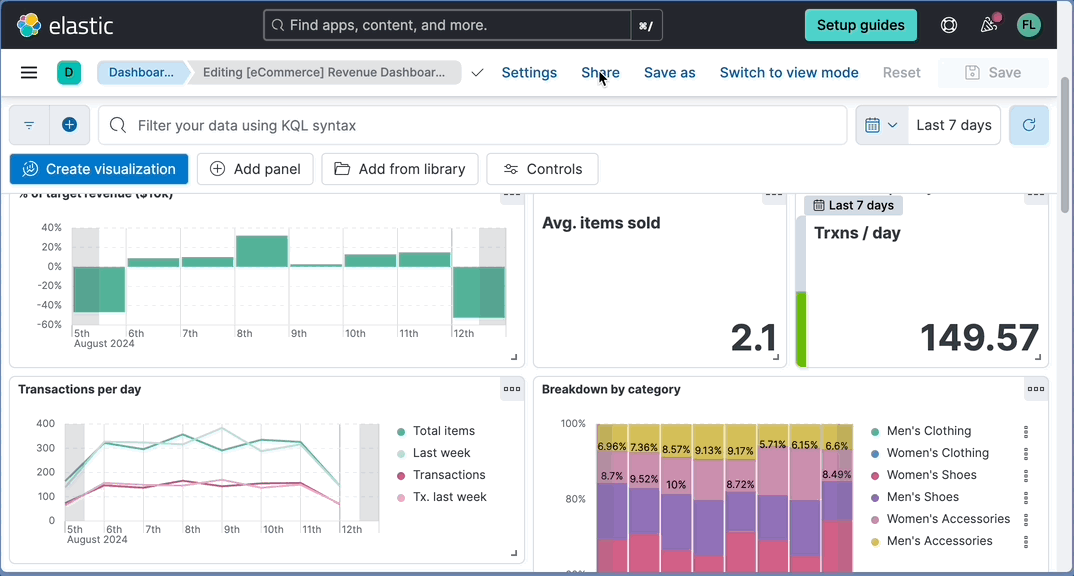Viewport: 1074px width, 576px height.
Task: Open the Trxns / day panel options
Action: 1036,195
